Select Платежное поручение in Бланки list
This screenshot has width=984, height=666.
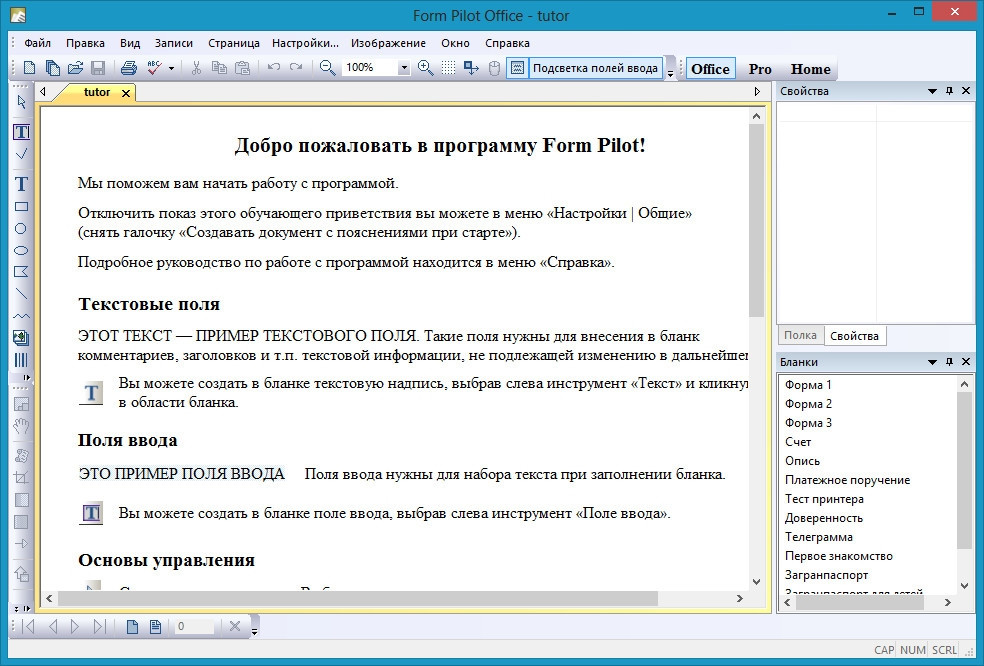tap(847, 480)
